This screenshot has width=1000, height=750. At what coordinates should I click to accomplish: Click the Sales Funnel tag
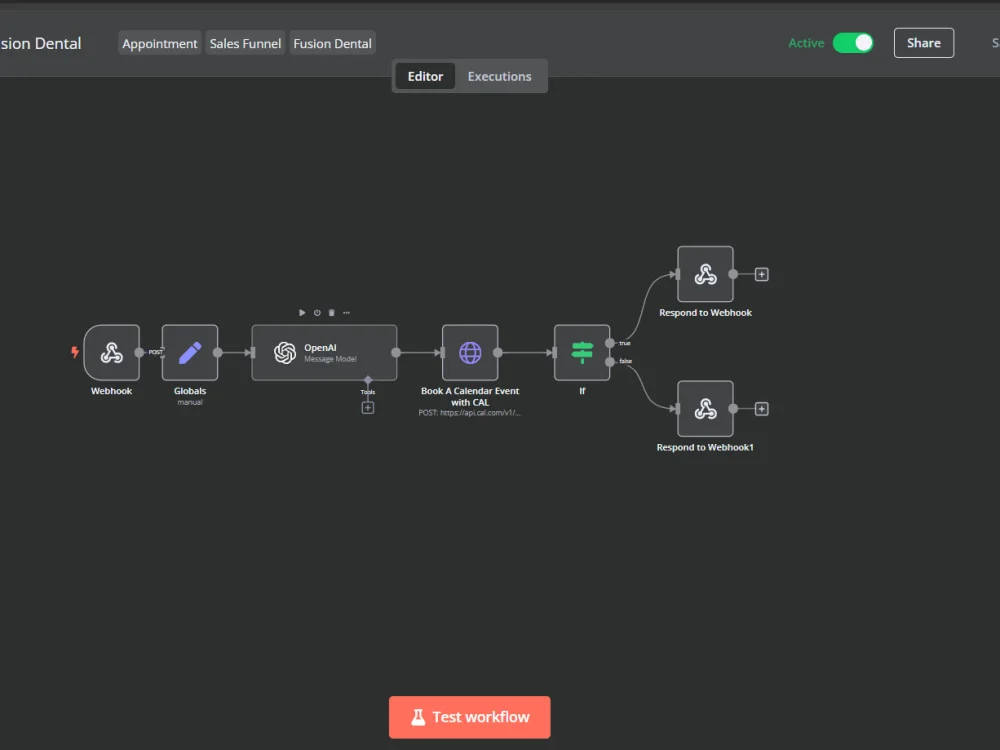(x=246, y=43)
